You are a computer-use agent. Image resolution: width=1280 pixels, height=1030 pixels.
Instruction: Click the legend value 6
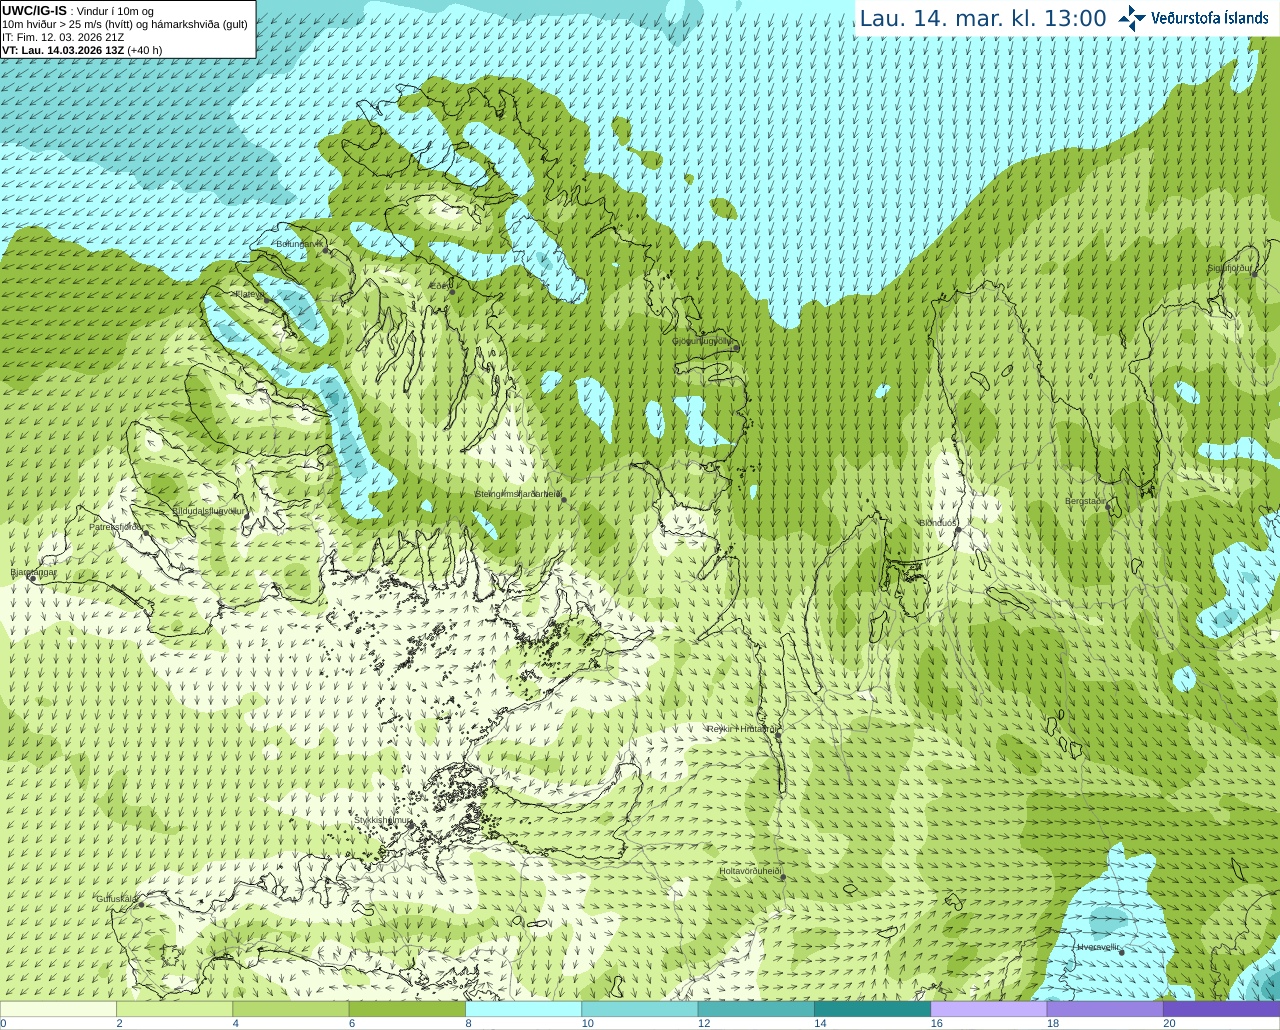[352, 1023]
